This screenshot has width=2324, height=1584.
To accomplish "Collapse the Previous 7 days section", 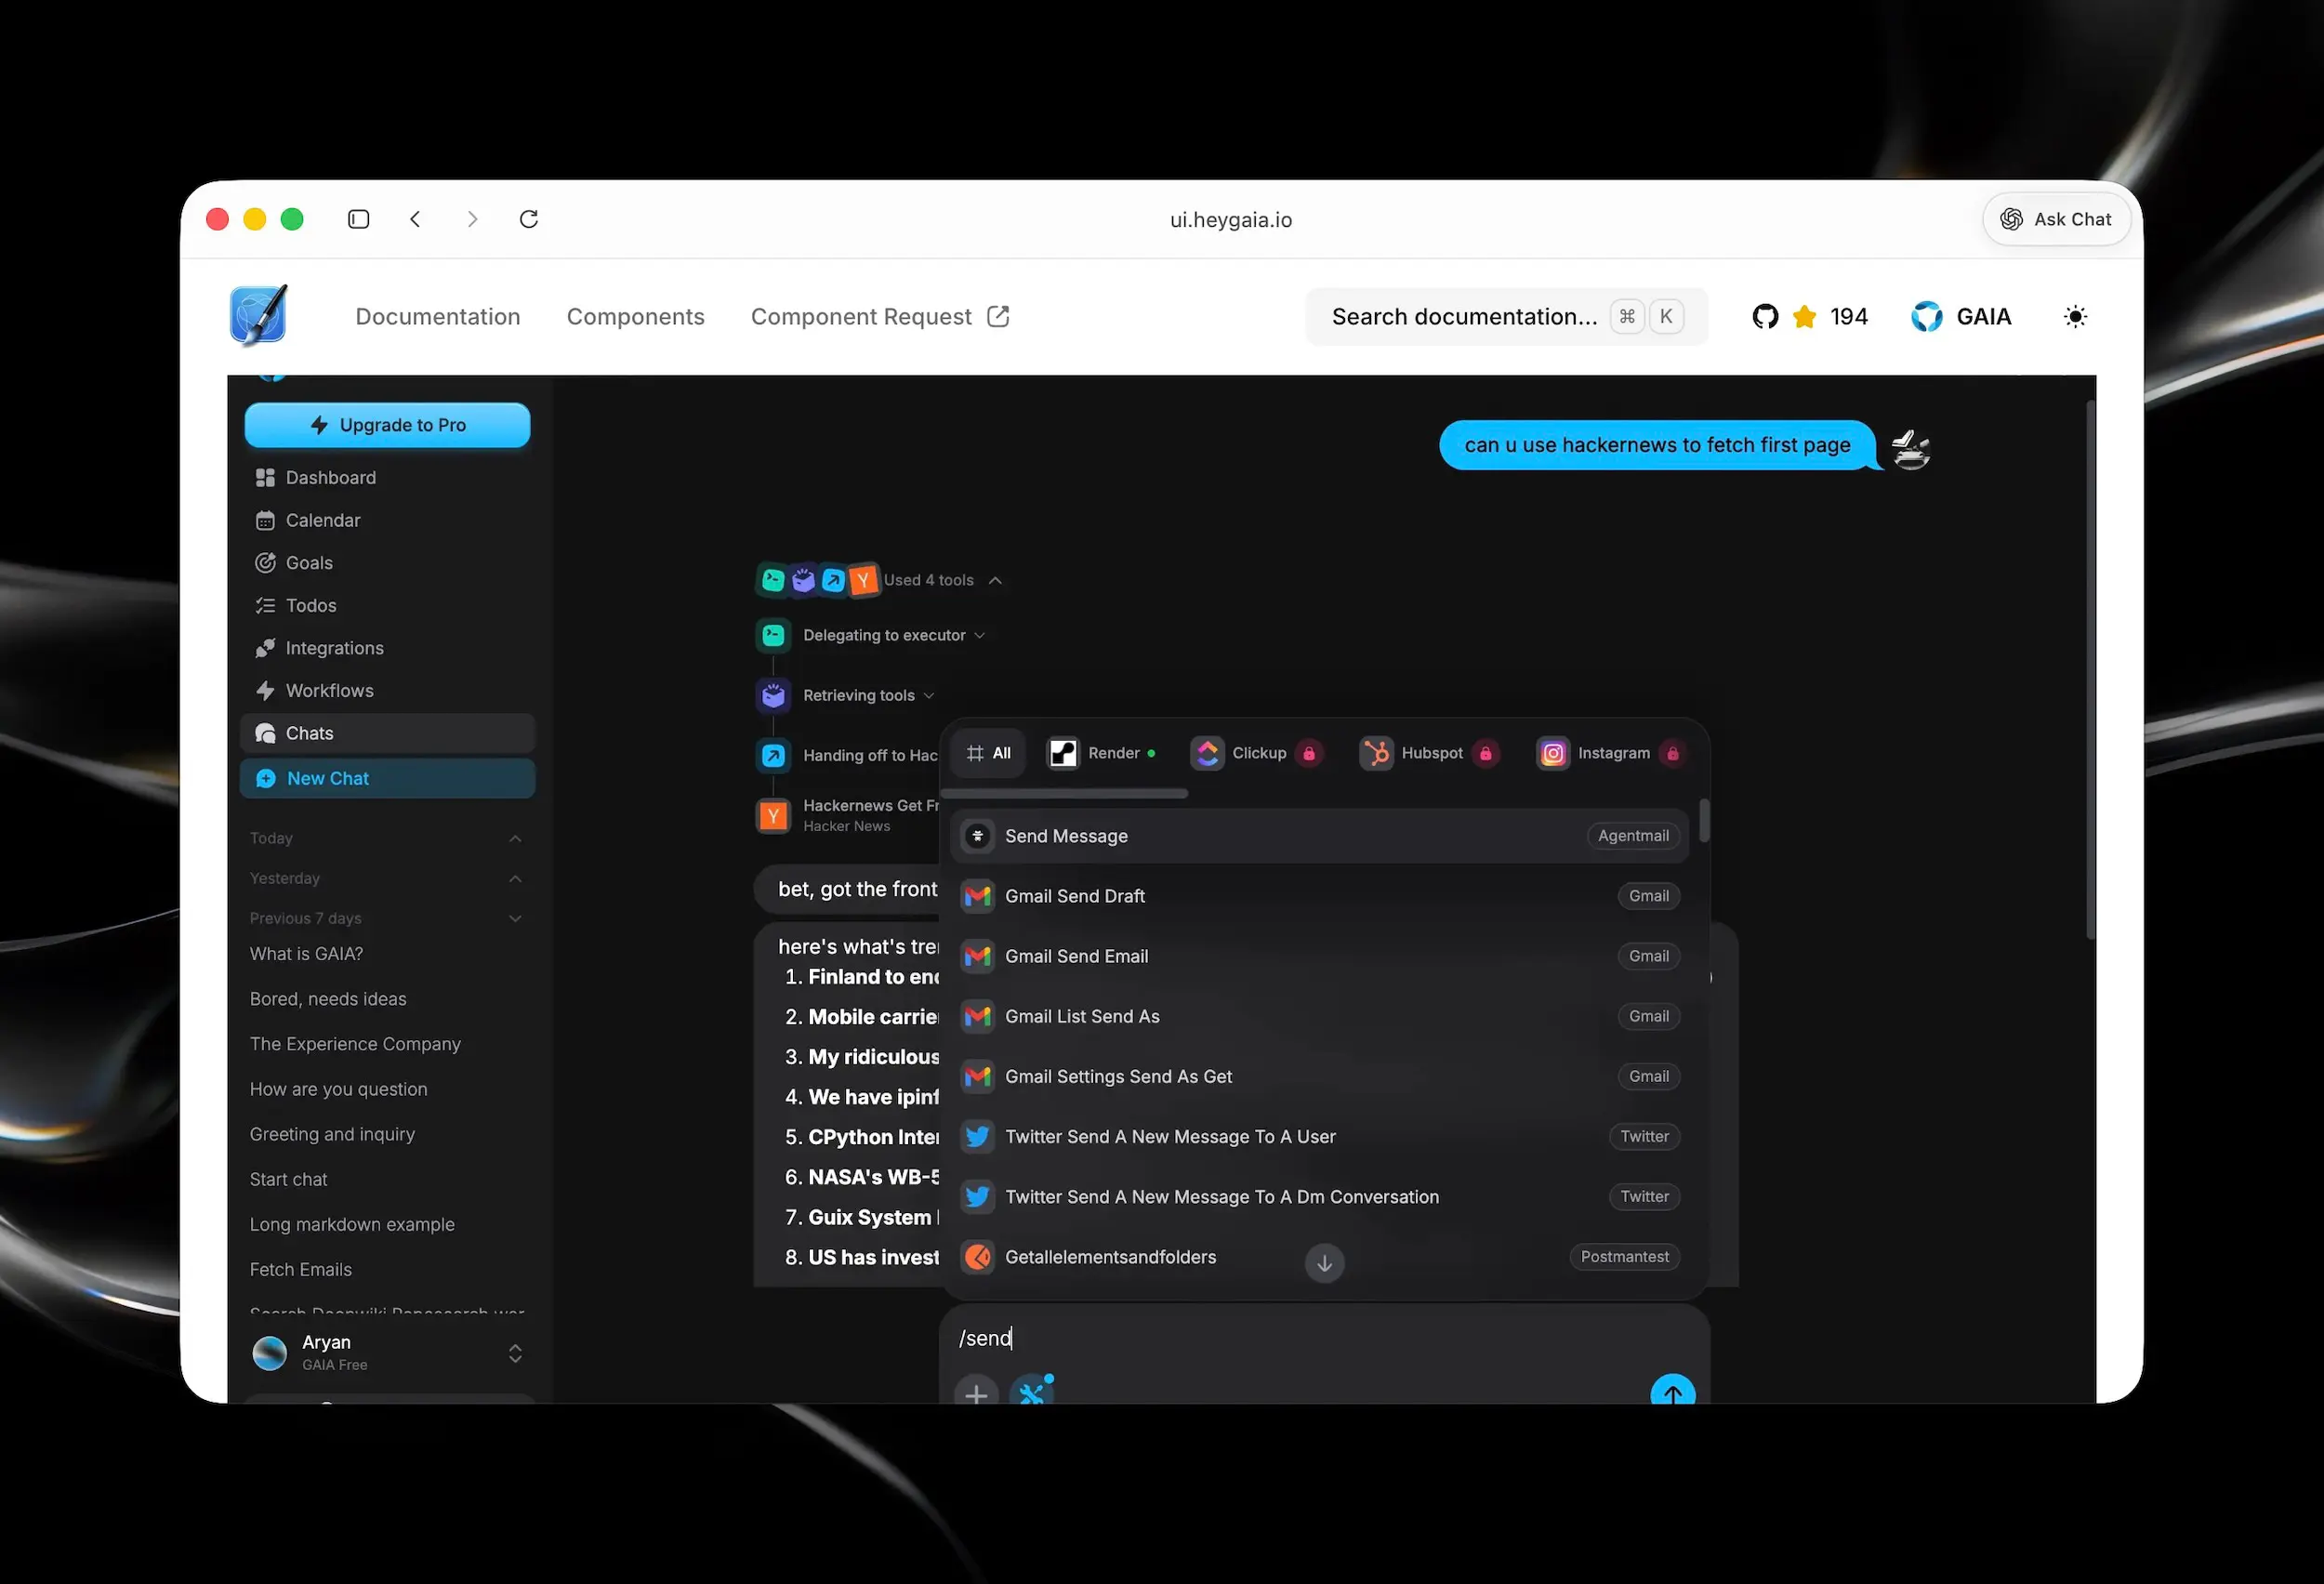I will [515, 918].
